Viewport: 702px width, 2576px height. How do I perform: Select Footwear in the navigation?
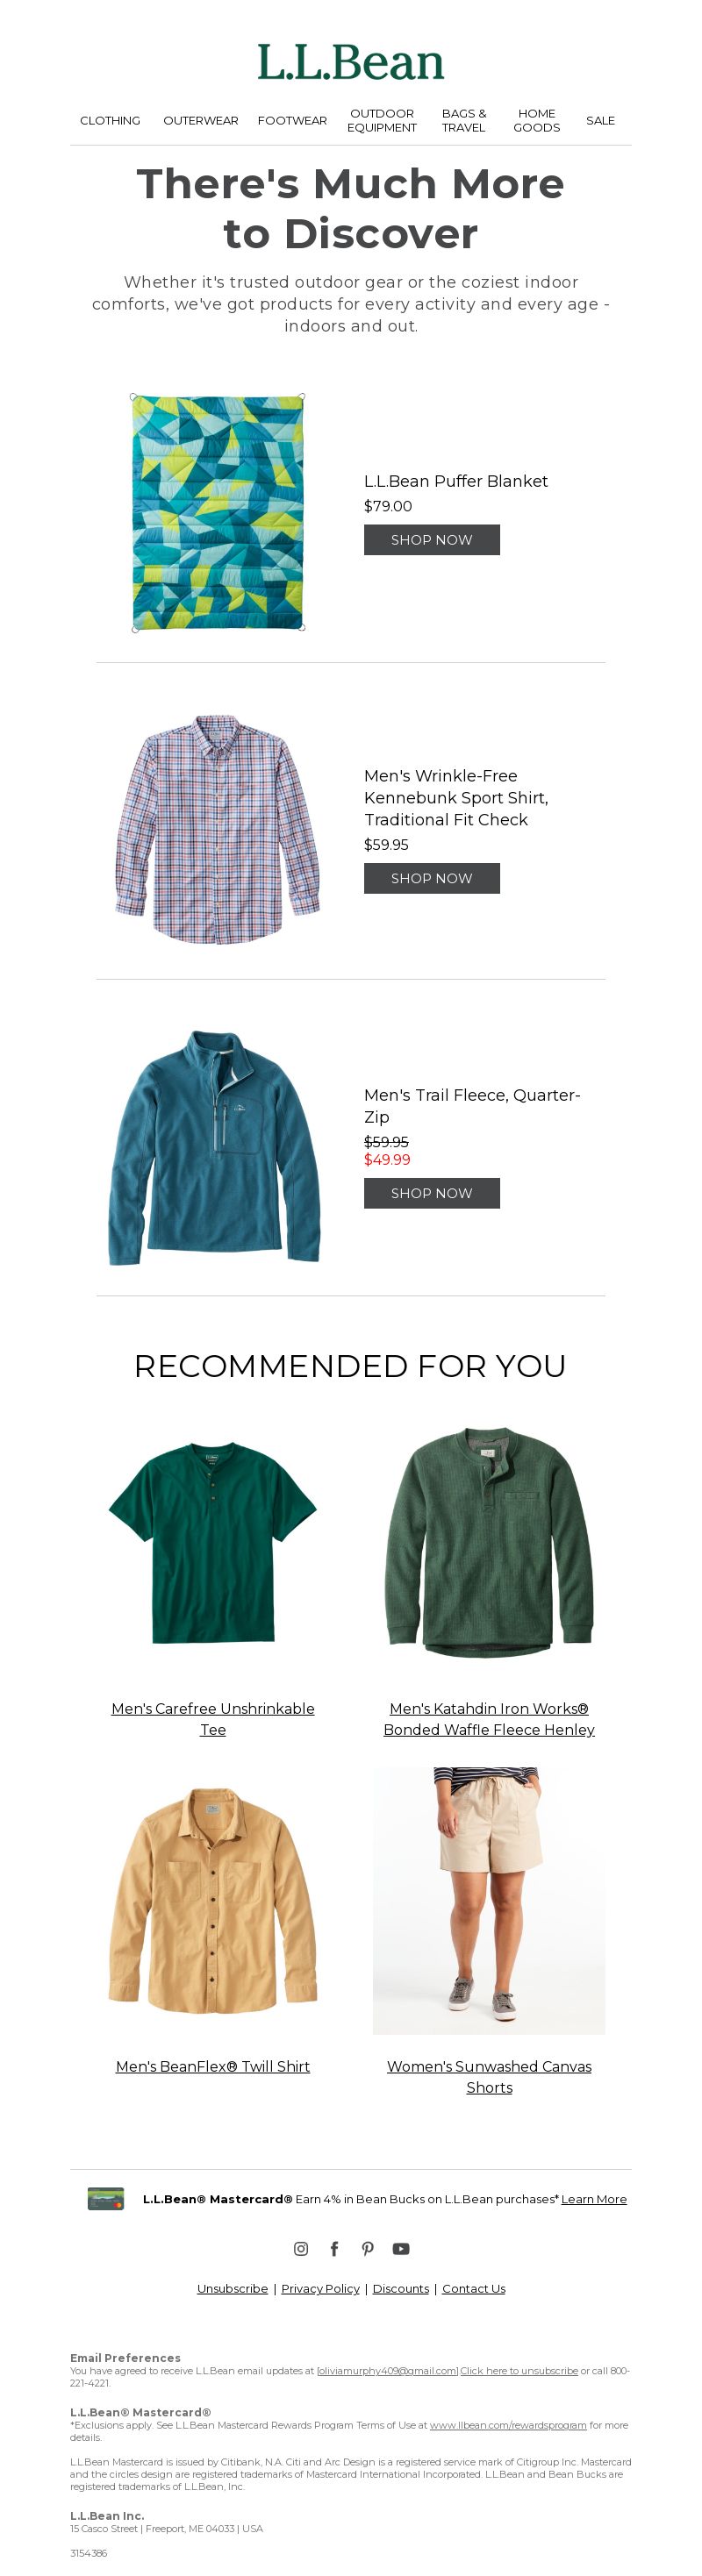point(292,120)
